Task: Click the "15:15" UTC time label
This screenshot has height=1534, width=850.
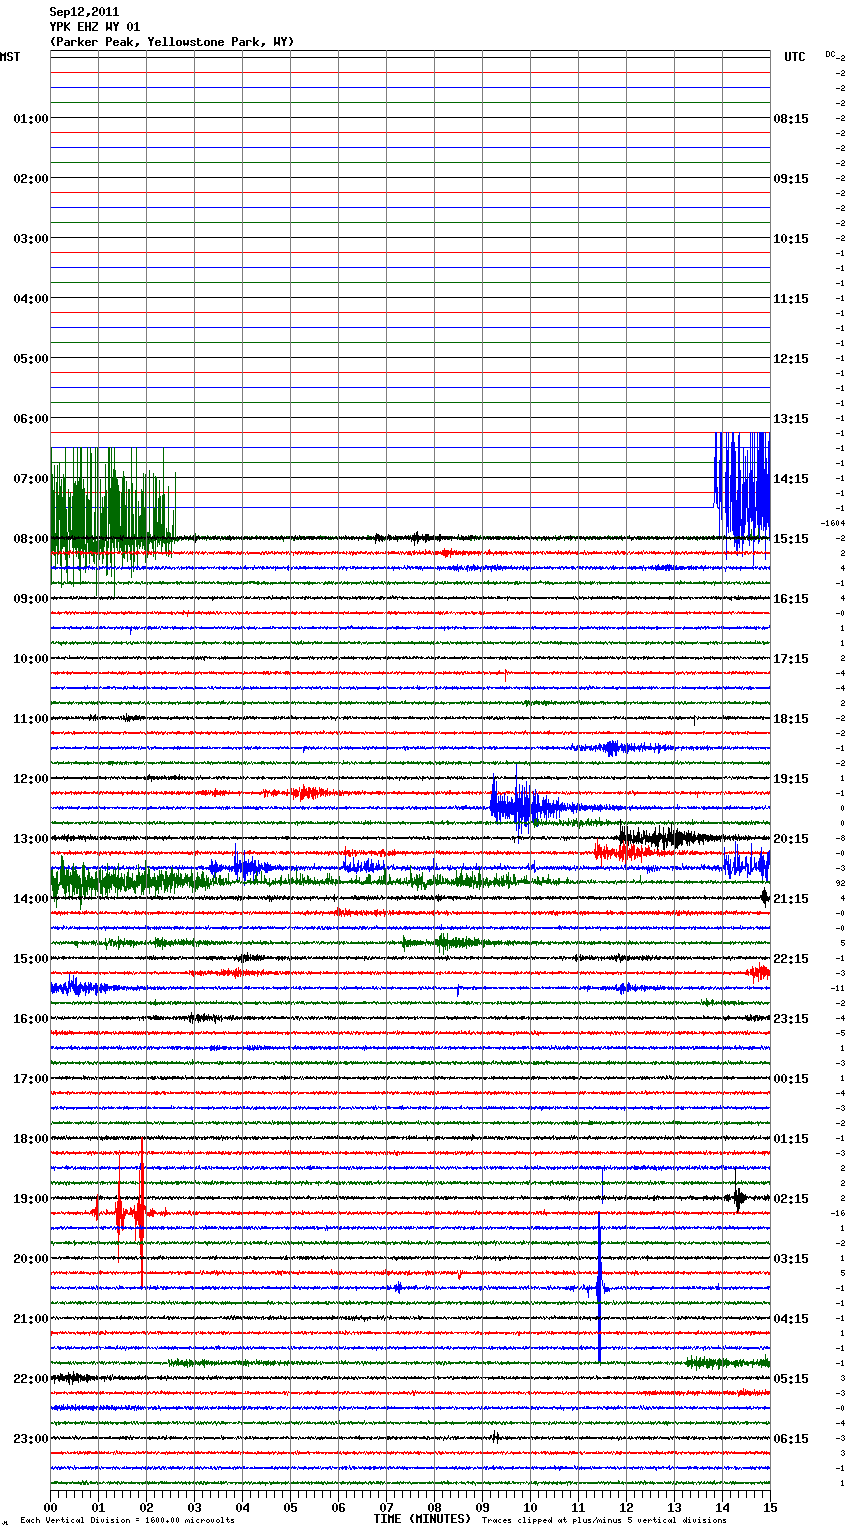Action: tap(792, 539)
